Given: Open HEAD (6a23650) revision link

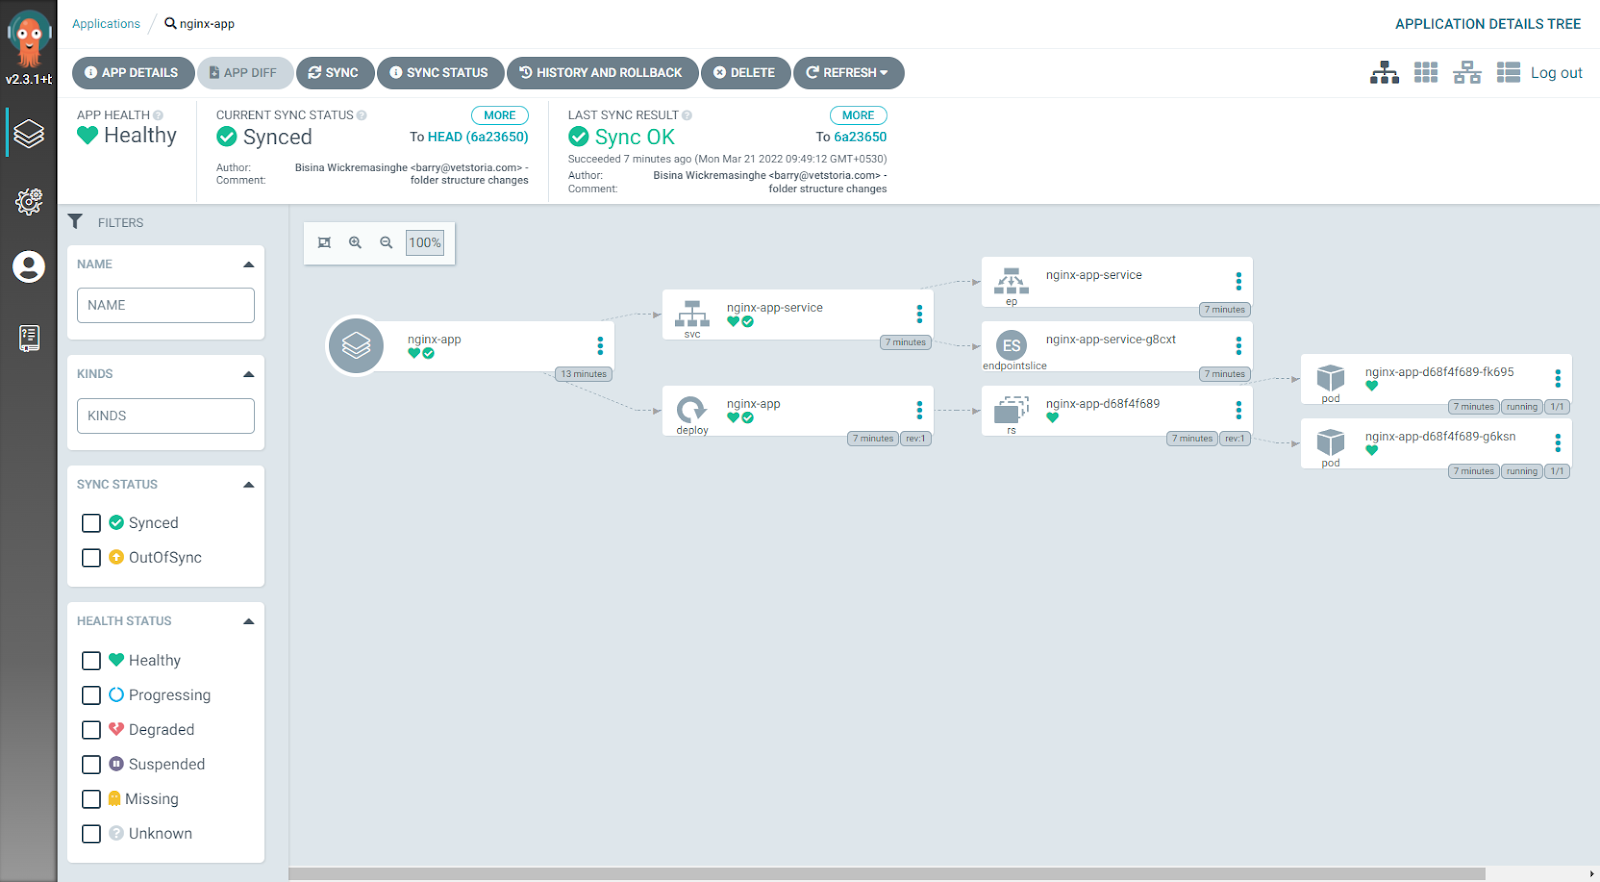Looking at the screenshot, I should tap(478, 137).
